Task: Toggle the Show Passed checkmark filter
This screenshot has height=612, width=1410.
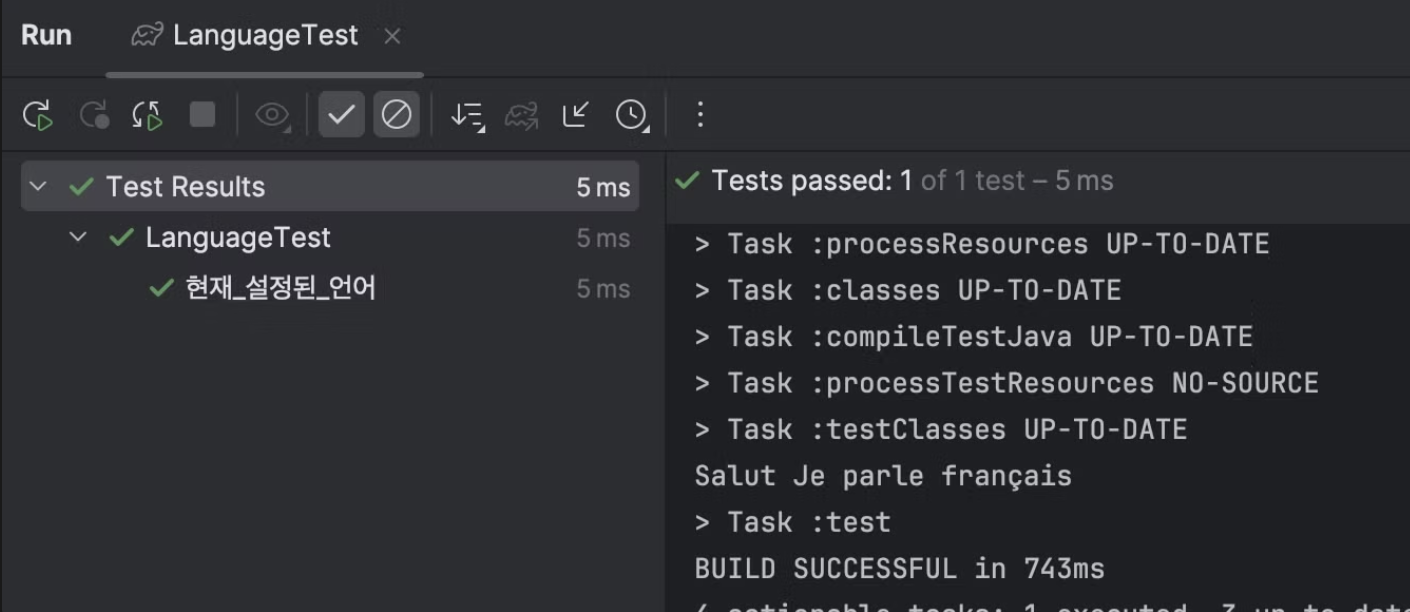Action: (x=341, y=116)
